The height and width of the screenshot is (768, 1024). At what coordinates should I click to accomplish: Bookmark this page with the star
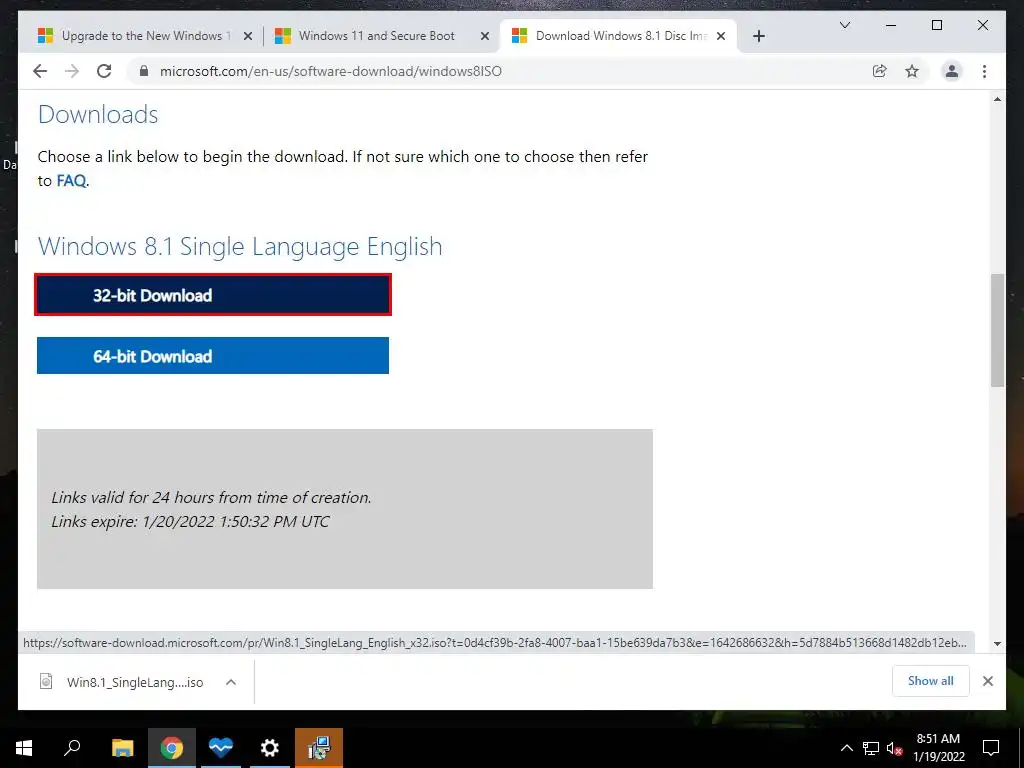click(x=912, y=71)
